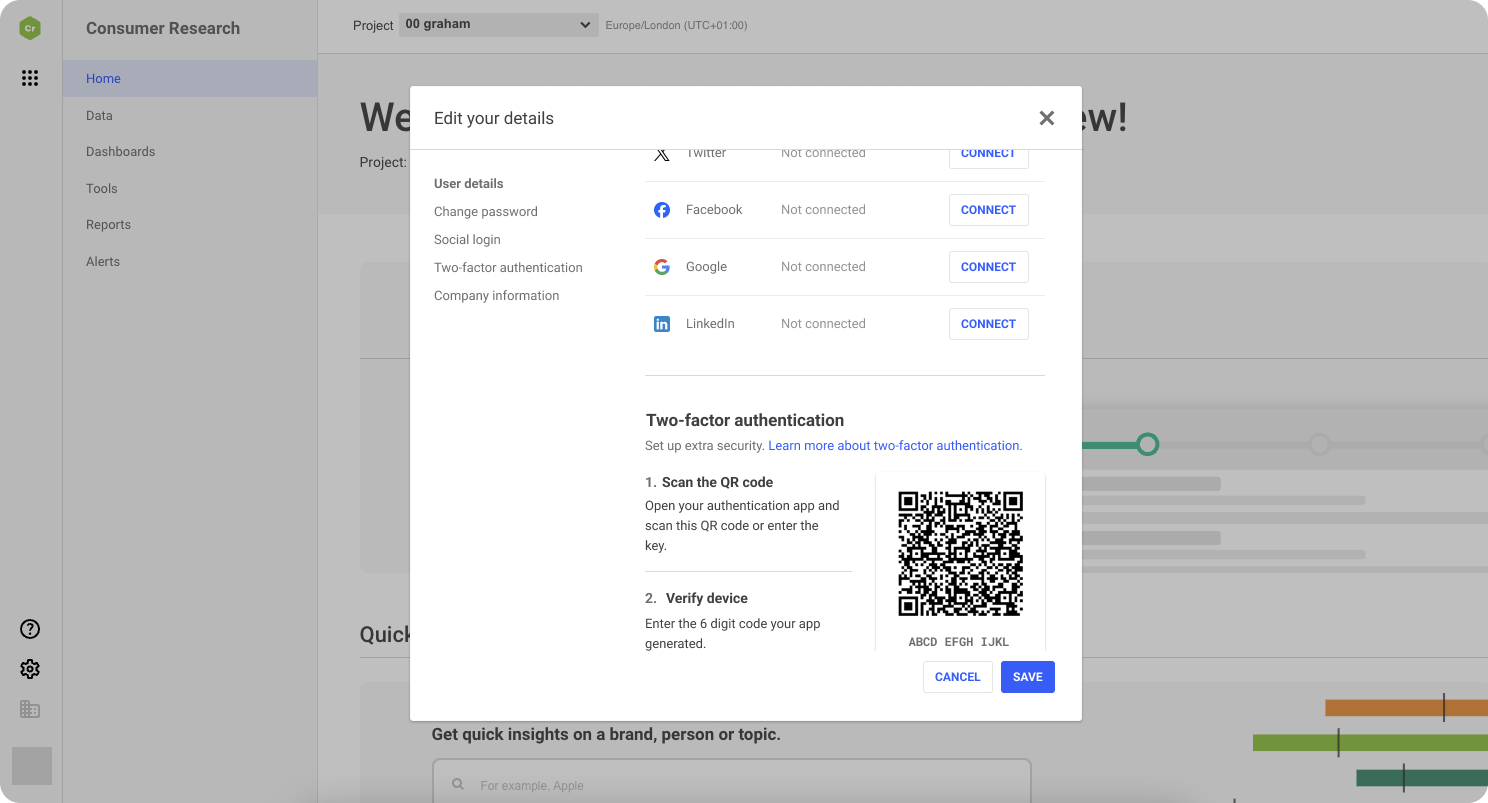This screenshot has height=803, width=1488.
Task: Click the two-factor QR code image
Action: (960, 554)
